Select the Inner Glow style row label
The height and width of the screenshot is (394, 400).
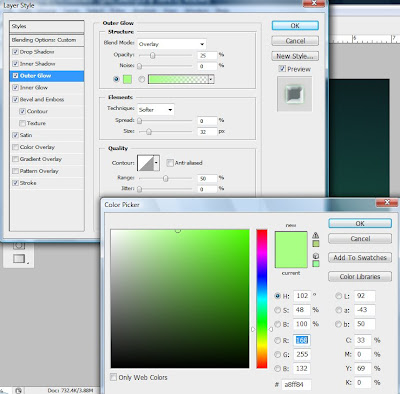[34, 88]
